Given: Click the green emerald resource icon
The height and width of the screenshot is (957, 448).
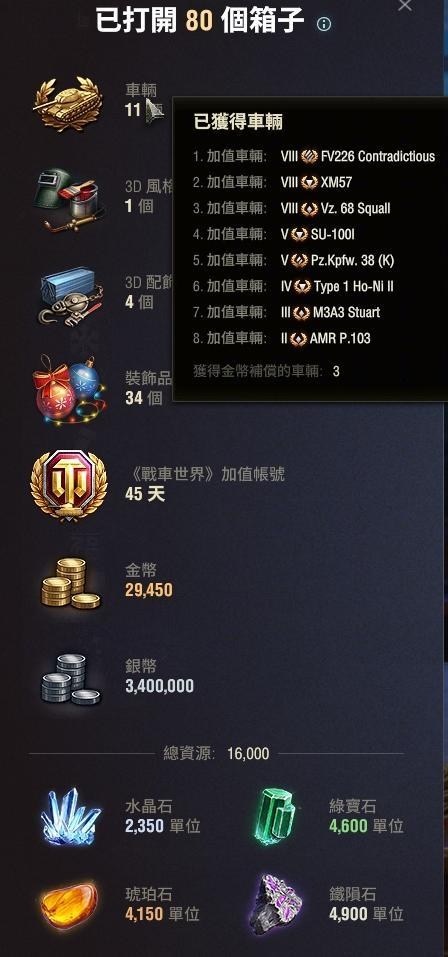Looking at the screenshot, I should [275, 817].
